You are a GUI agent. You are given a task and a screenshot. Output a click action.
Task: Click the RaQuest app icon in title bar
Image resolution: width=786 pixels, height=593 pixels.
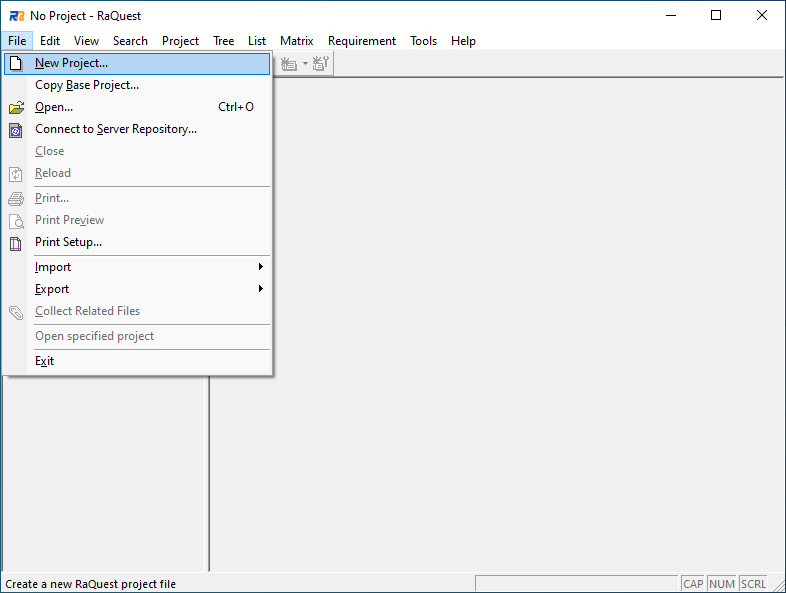coord(17,16)
